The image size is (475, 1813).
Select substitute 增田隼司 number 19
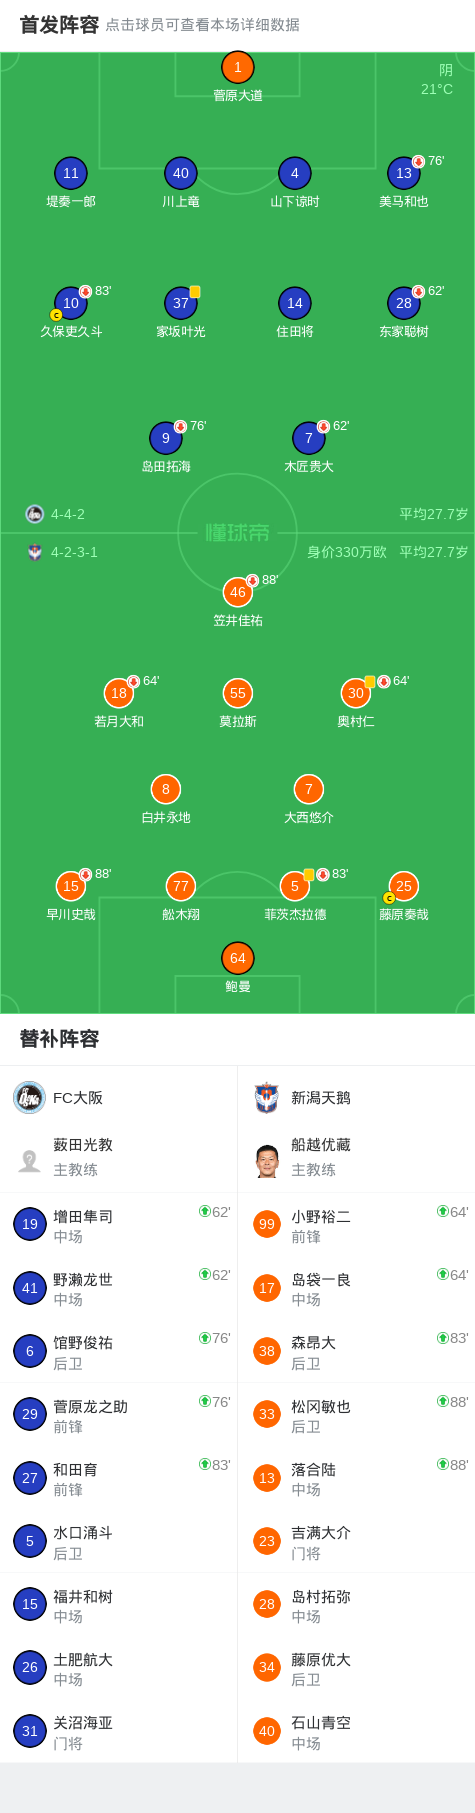(119, 1225)
